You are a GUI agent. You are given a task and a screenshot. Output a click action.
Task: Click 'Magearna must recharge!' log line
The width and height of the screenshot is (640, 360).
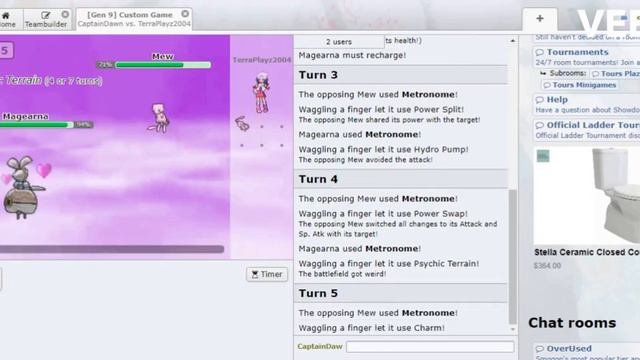click(x=352, y=55)
